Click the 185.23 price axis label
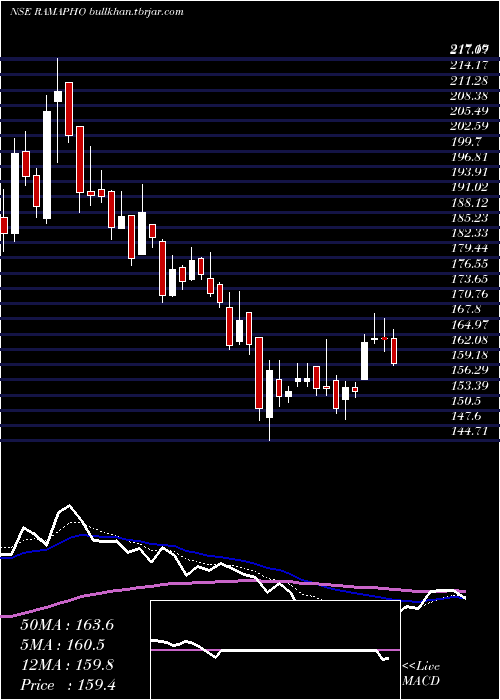Viewport: 500px width, 700px height. pos(470,218)
